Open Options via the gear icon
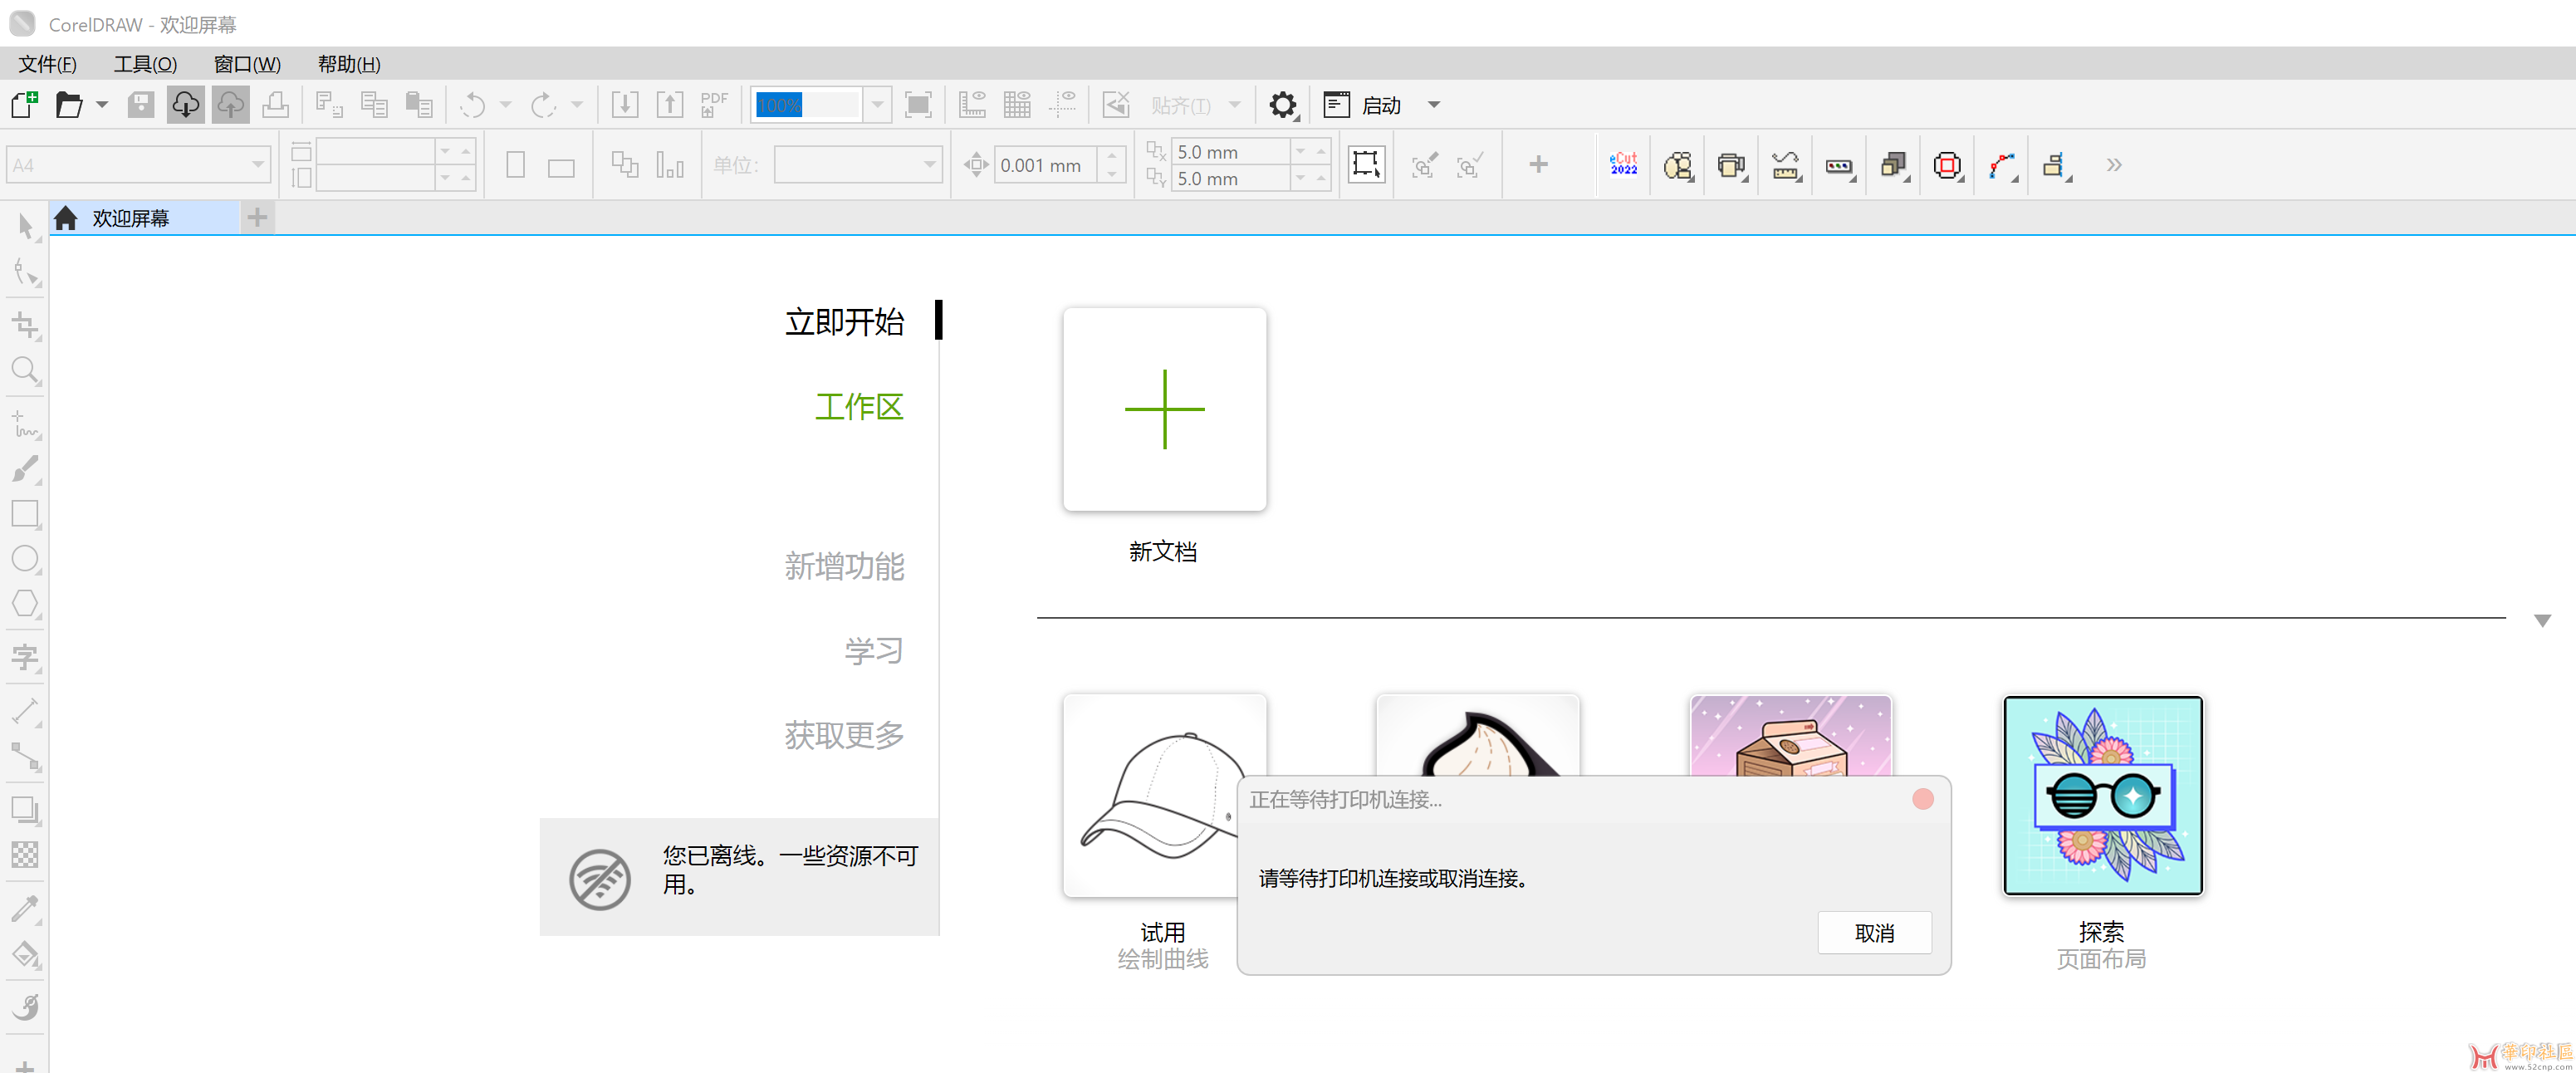The image size is (2576, 1073). tap(1283, 104)
